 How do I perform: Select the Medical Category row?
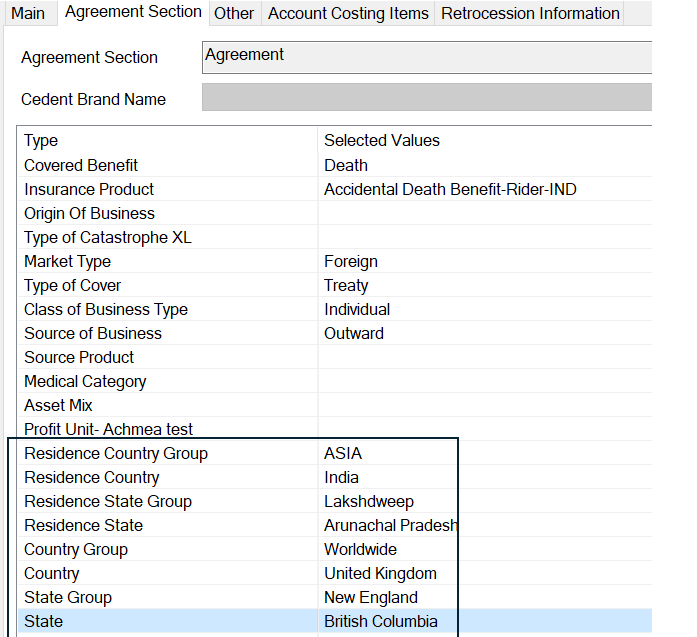click(85, 381)
